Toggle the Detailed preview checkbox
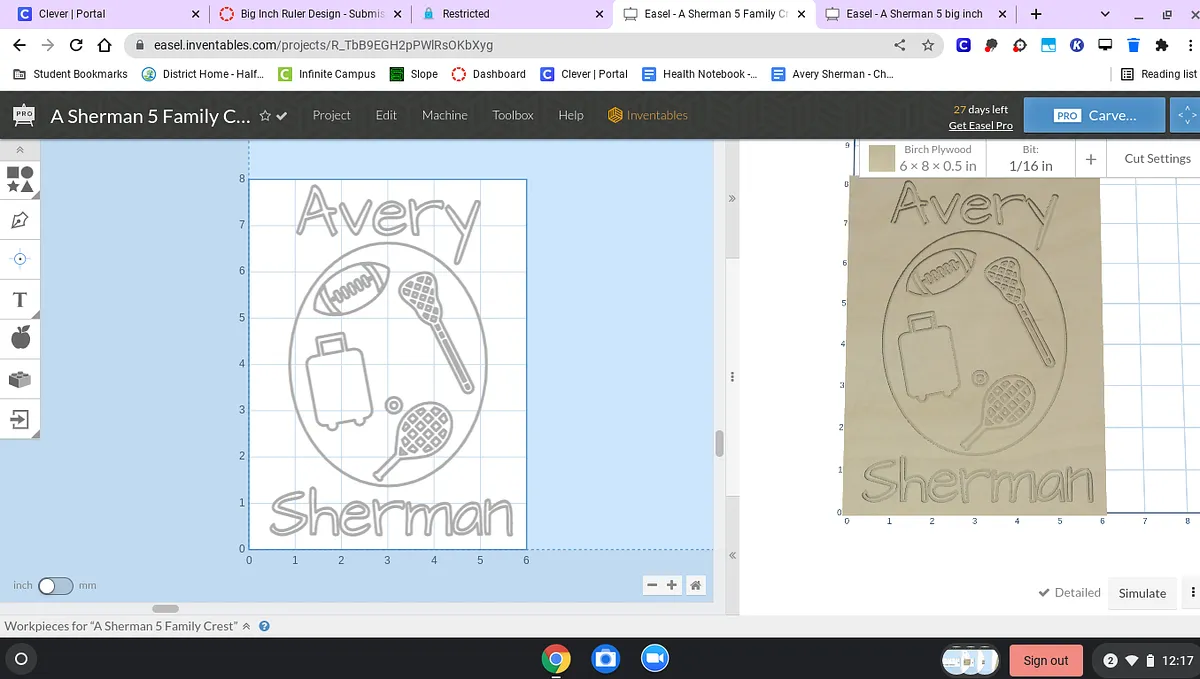The height and width of the screenshot is (679, 1200). point(1069,593)
